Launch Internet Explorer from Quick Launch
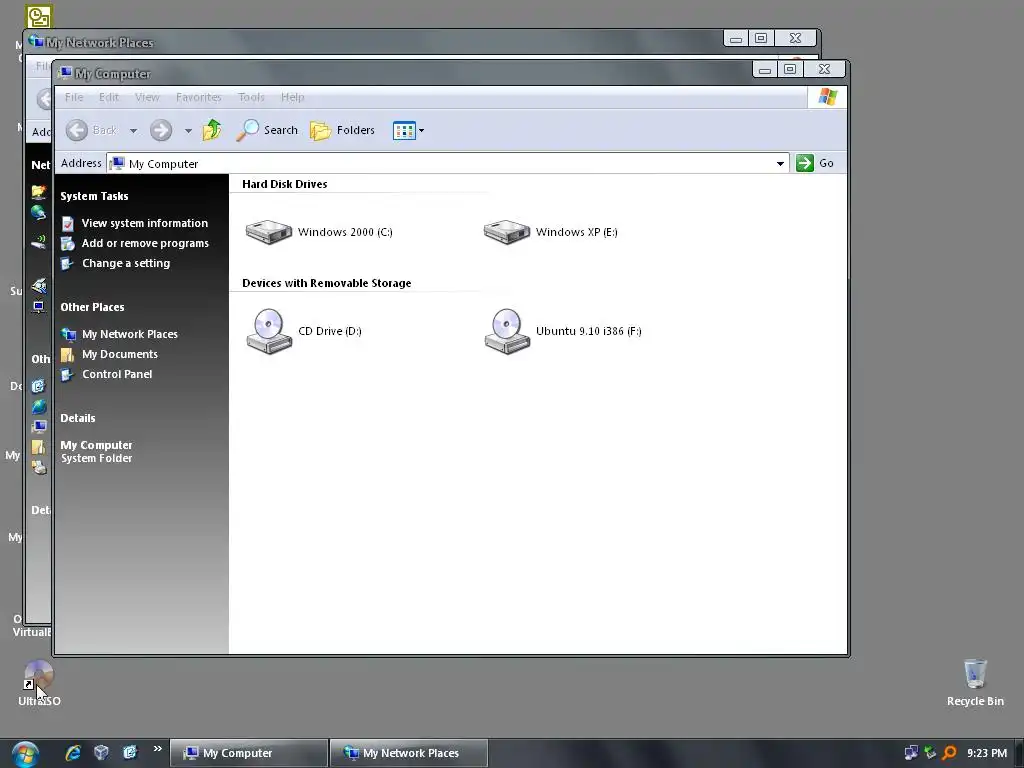 click(72, 753)
